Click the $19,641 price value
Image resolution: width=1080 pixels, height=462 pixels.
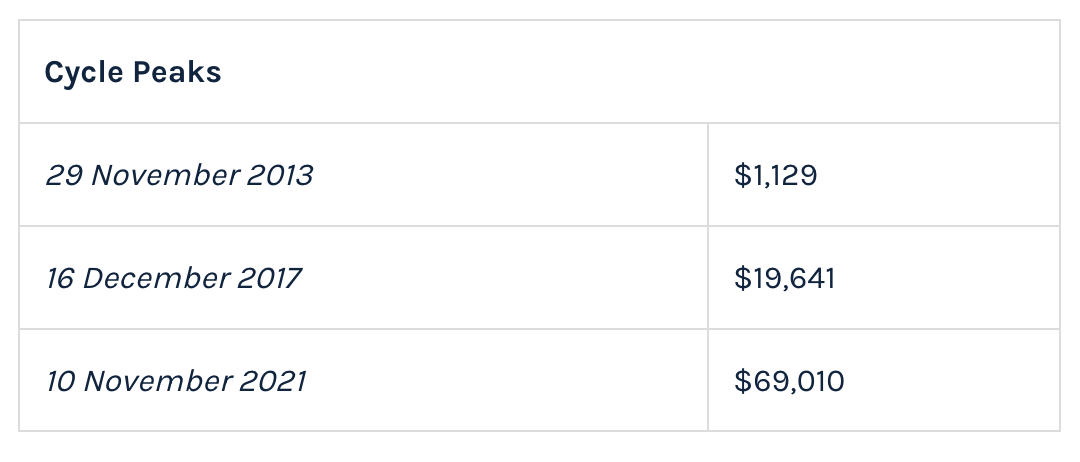784,278
